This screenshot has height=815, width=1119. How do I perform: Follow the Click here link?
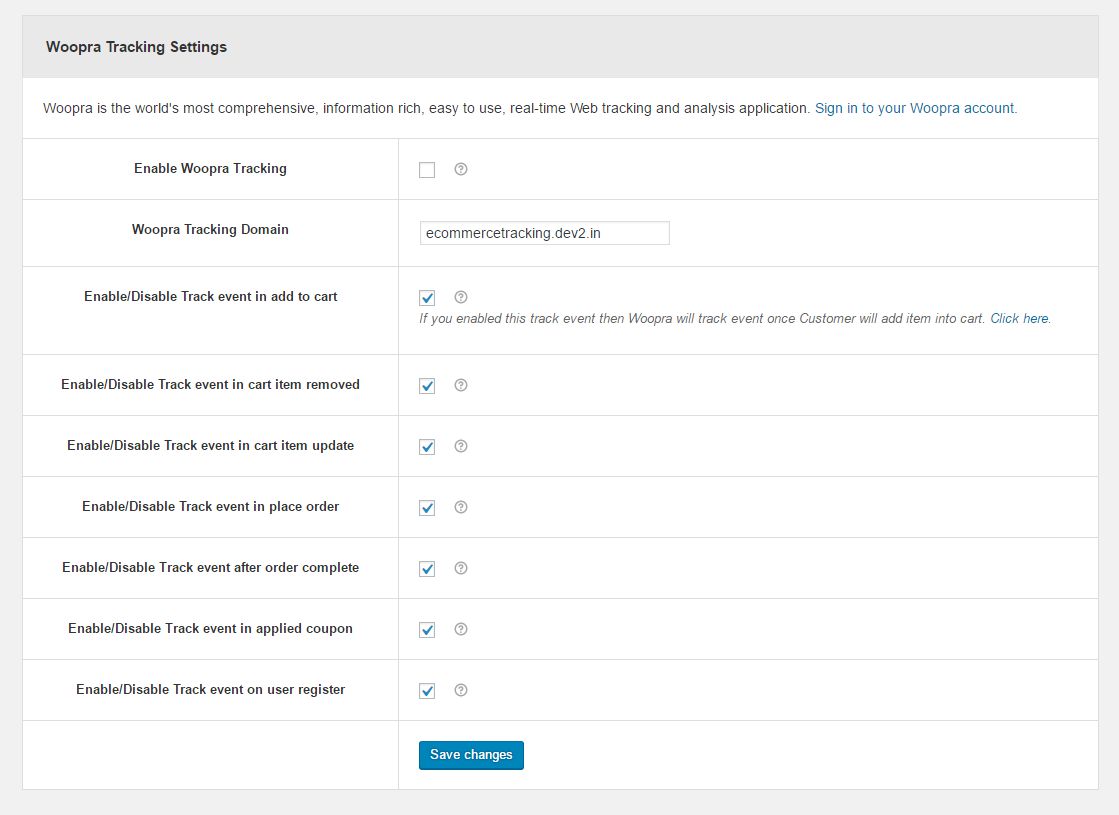point(1019,319)
